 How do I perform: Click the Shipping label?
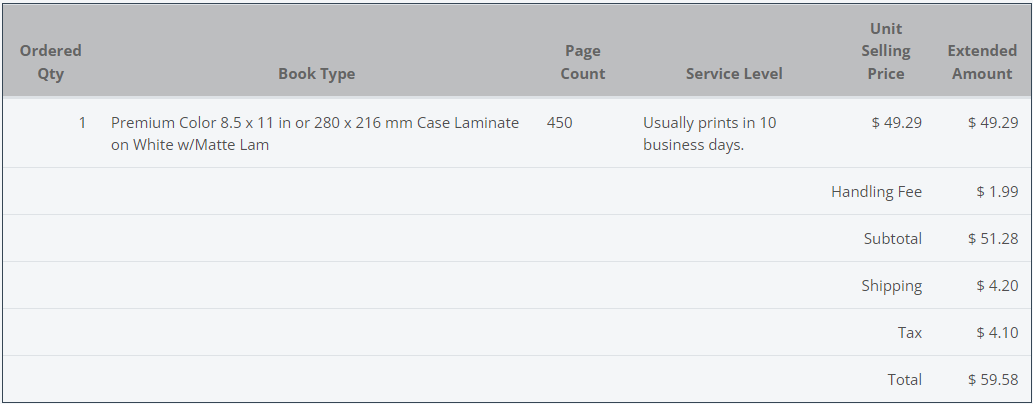[891, 286]
